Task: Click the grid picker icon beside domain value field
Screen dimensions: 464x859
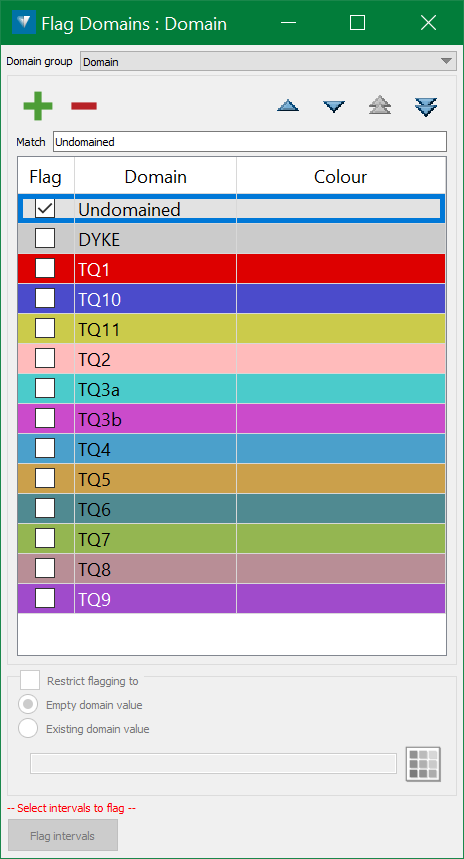Action: pyautogui.click(x=423, y=763)
